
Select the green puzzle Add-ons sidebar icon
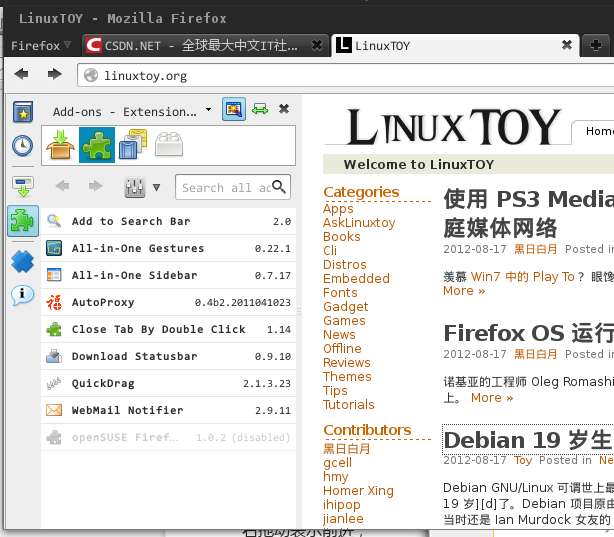[x=23, y=221]
